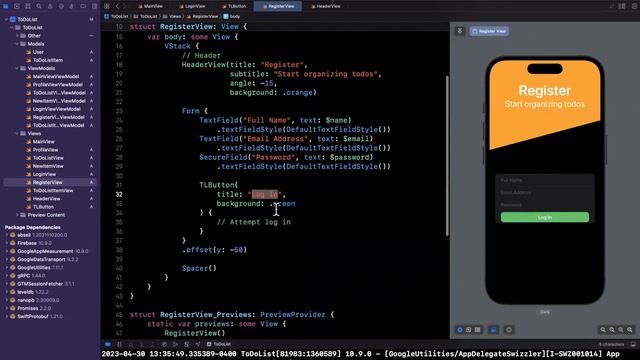Open User file in Models
Image resolution: width=640 pixels, height=360 pixels.
pyautogui.click(x=38, y=52)
